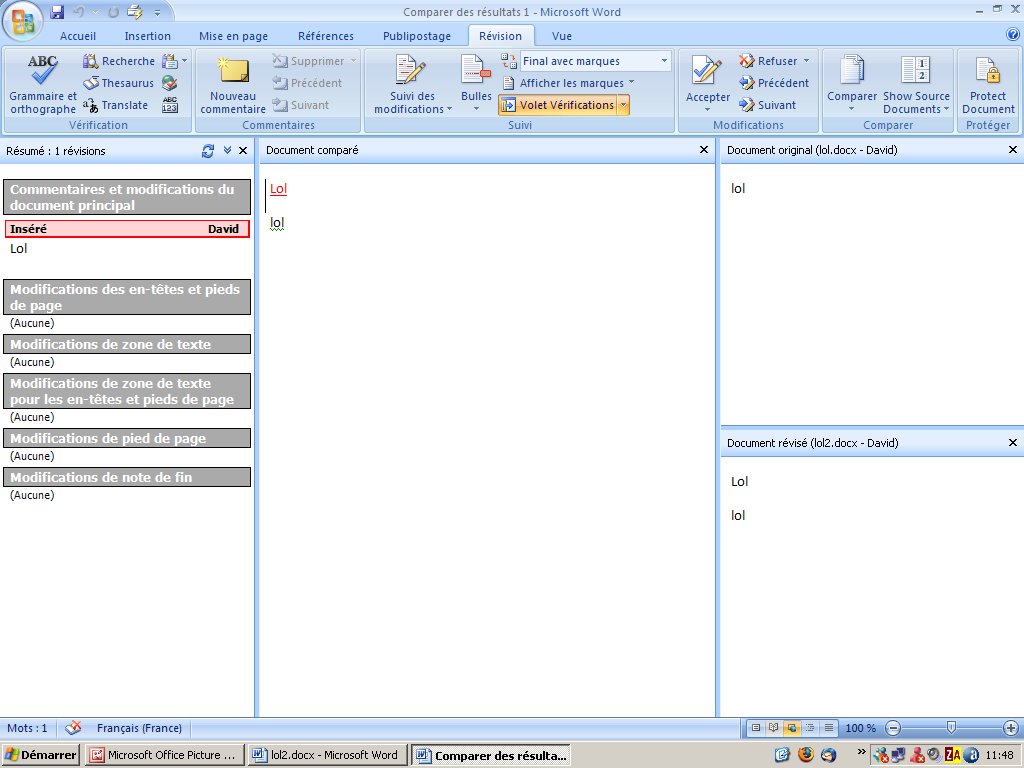Expand the revision summary detail chevrons
Screen dimensions: 1024x768
pos(227,150)
